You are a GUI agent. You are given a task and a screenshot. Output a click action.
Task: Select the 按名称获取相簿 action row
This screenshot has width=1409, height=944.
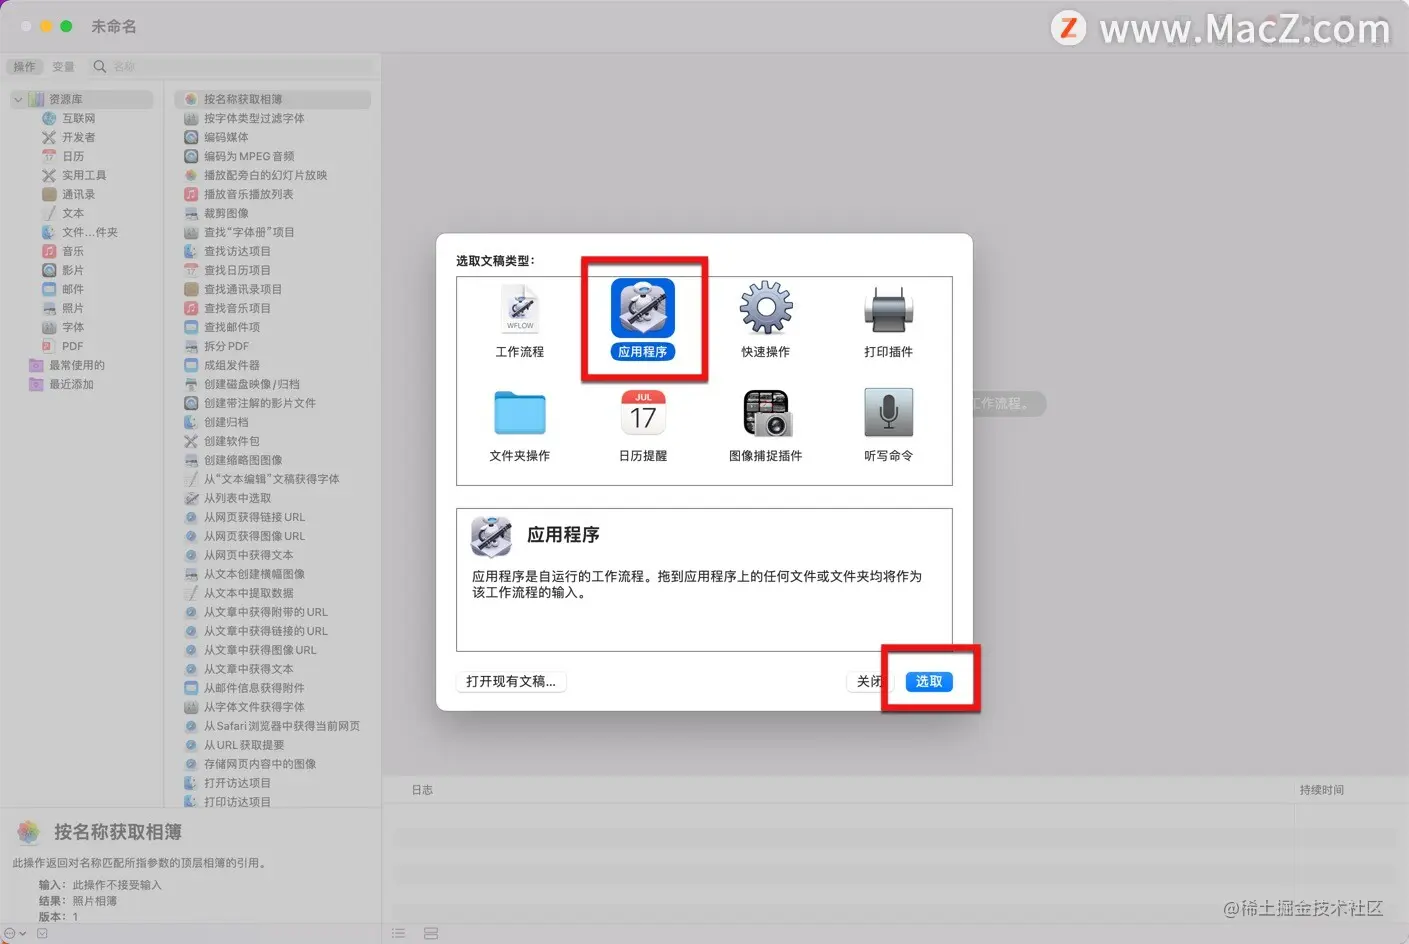pyautogui.click(x=272, y=99)
